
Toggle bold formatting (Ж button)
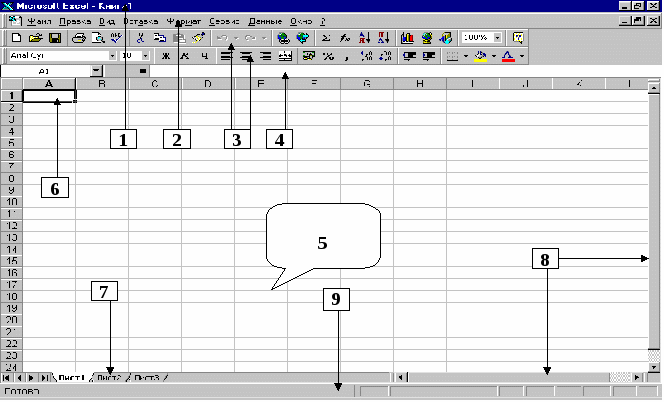pos(167,56)
